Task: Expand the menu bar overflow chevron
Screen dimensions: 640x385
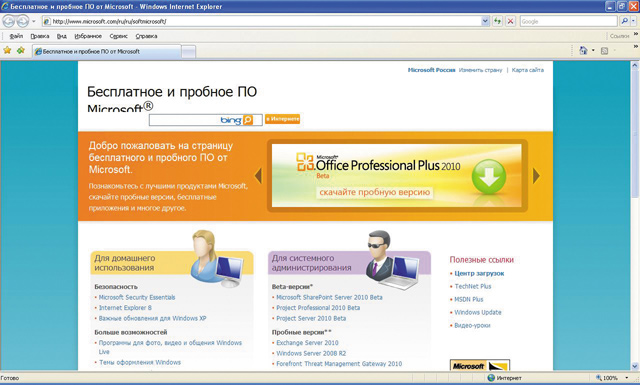Action: pos(635,34)
